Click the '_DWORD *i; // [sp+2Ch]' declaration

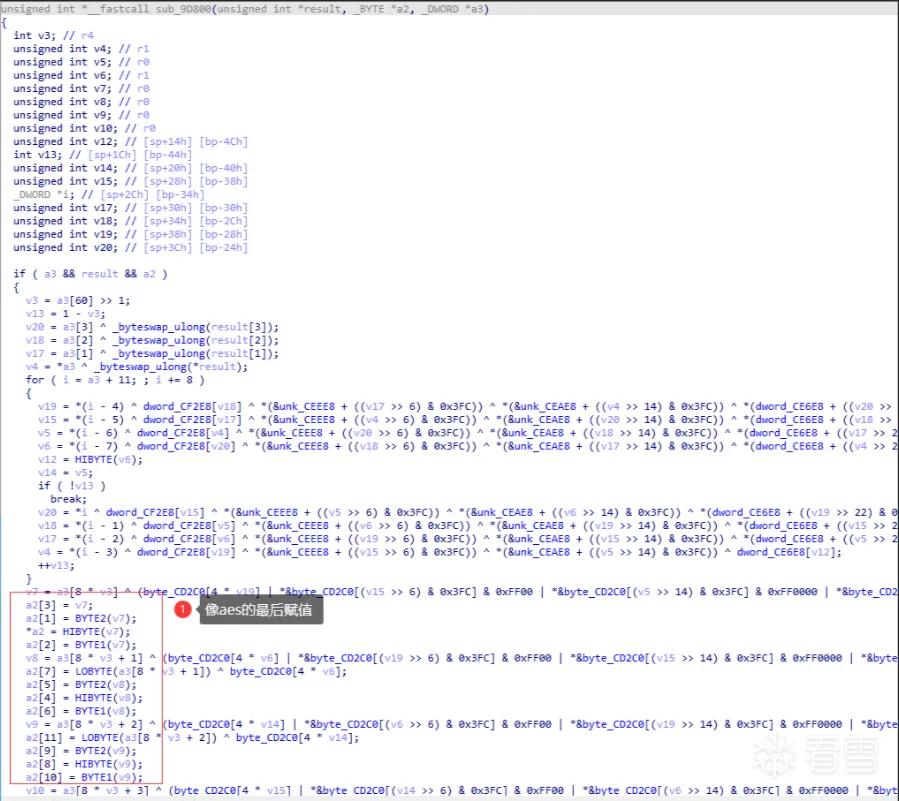click(x=109, y=194)
